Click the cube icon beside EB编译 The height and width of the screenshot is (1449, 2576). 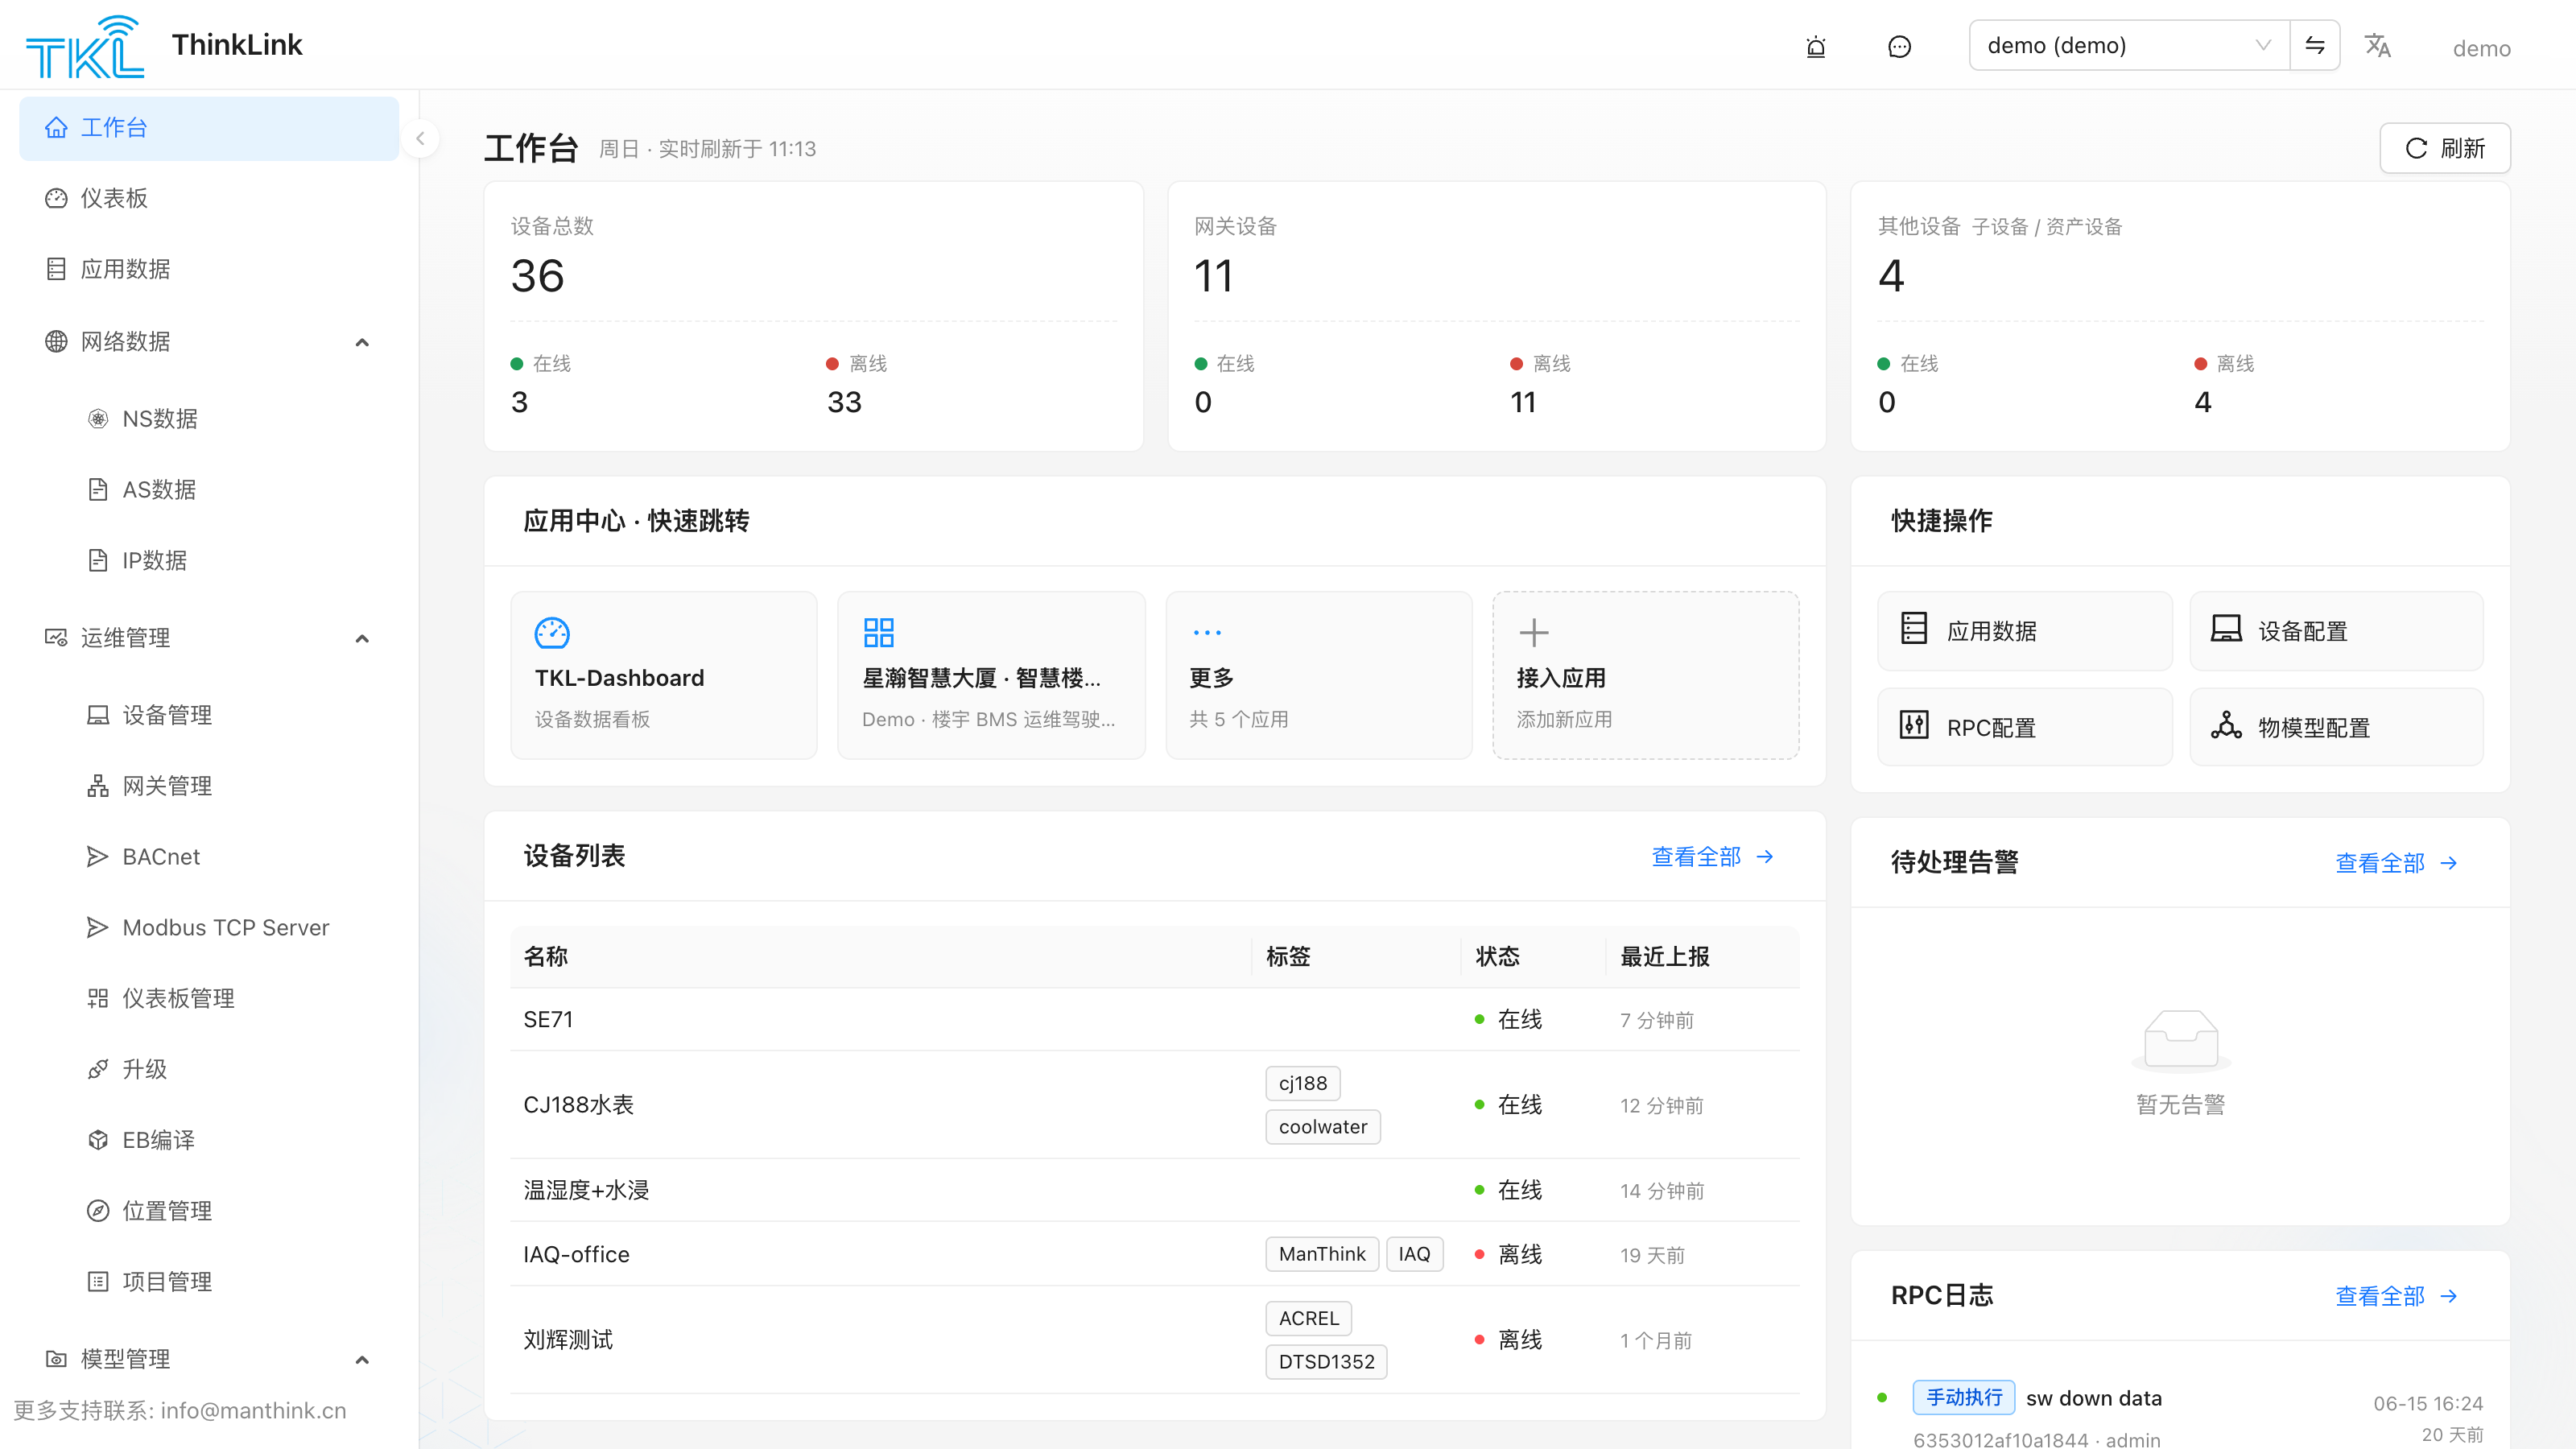(x=97, y=1140)
